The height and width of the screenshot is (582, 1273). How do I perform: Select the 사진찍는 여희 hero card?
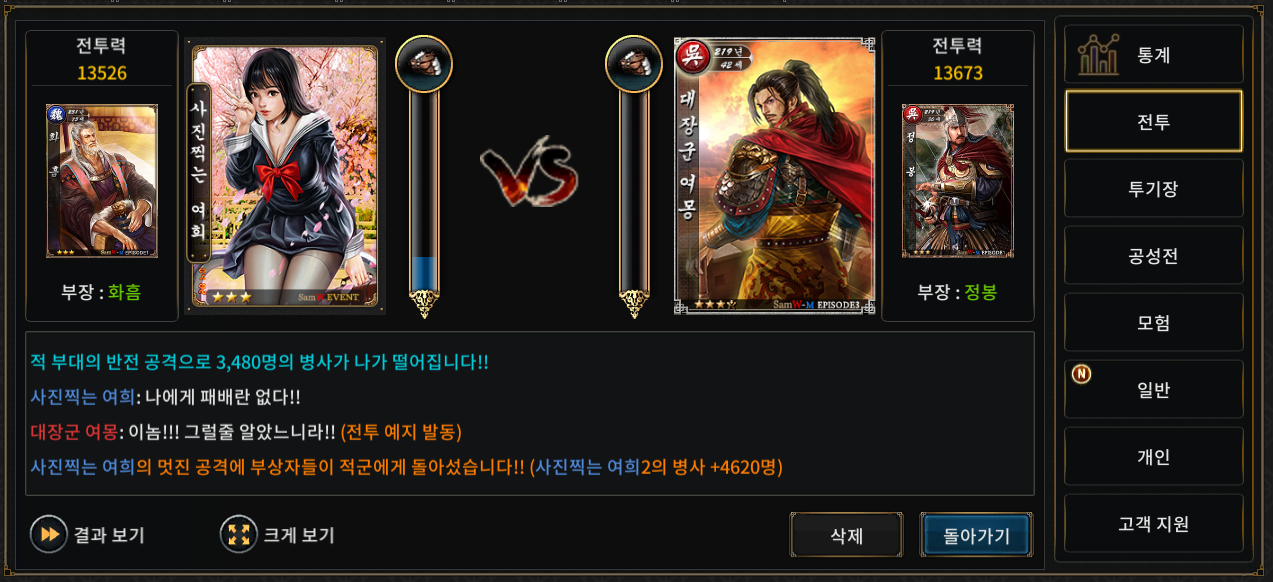285,177
